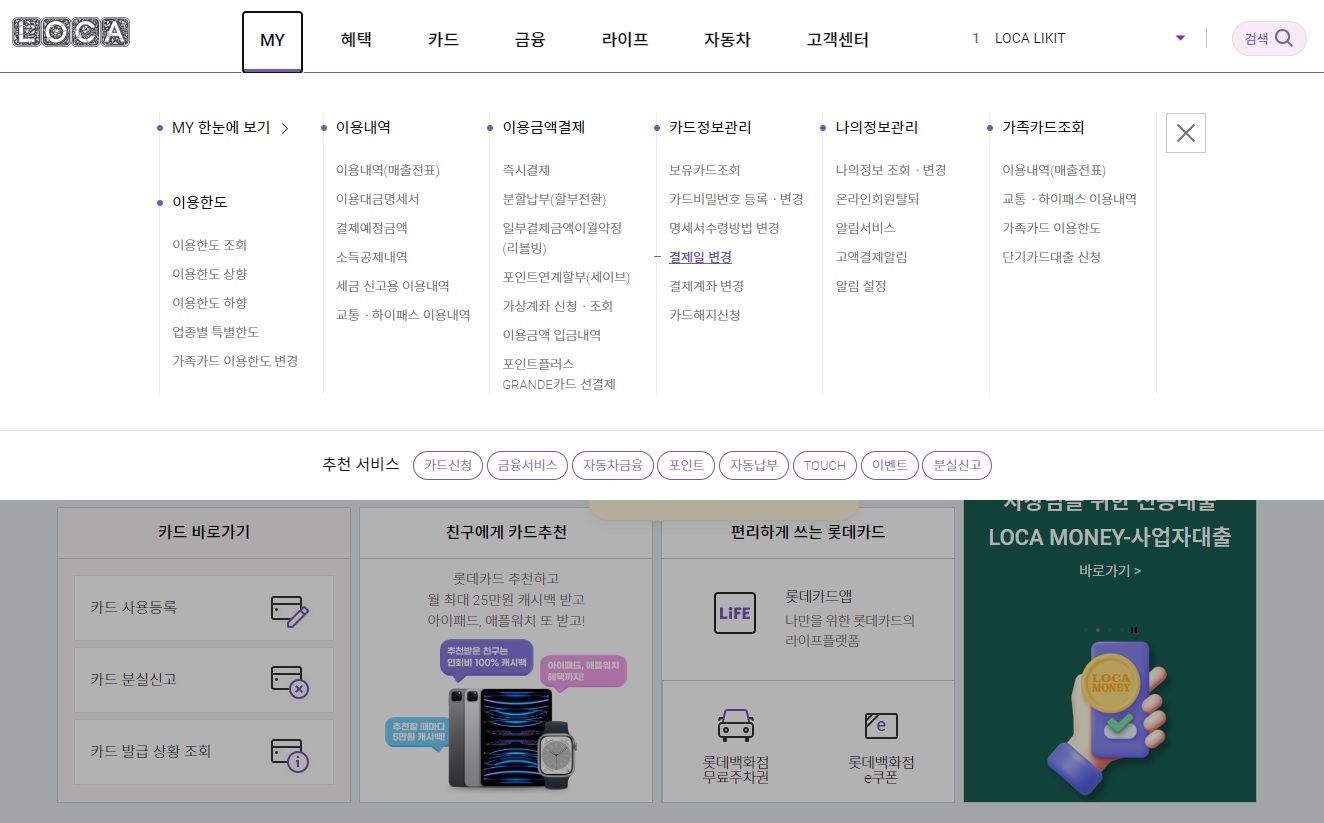
Task: Click the 이용내역 column heading
Action: tap(363, 127)
